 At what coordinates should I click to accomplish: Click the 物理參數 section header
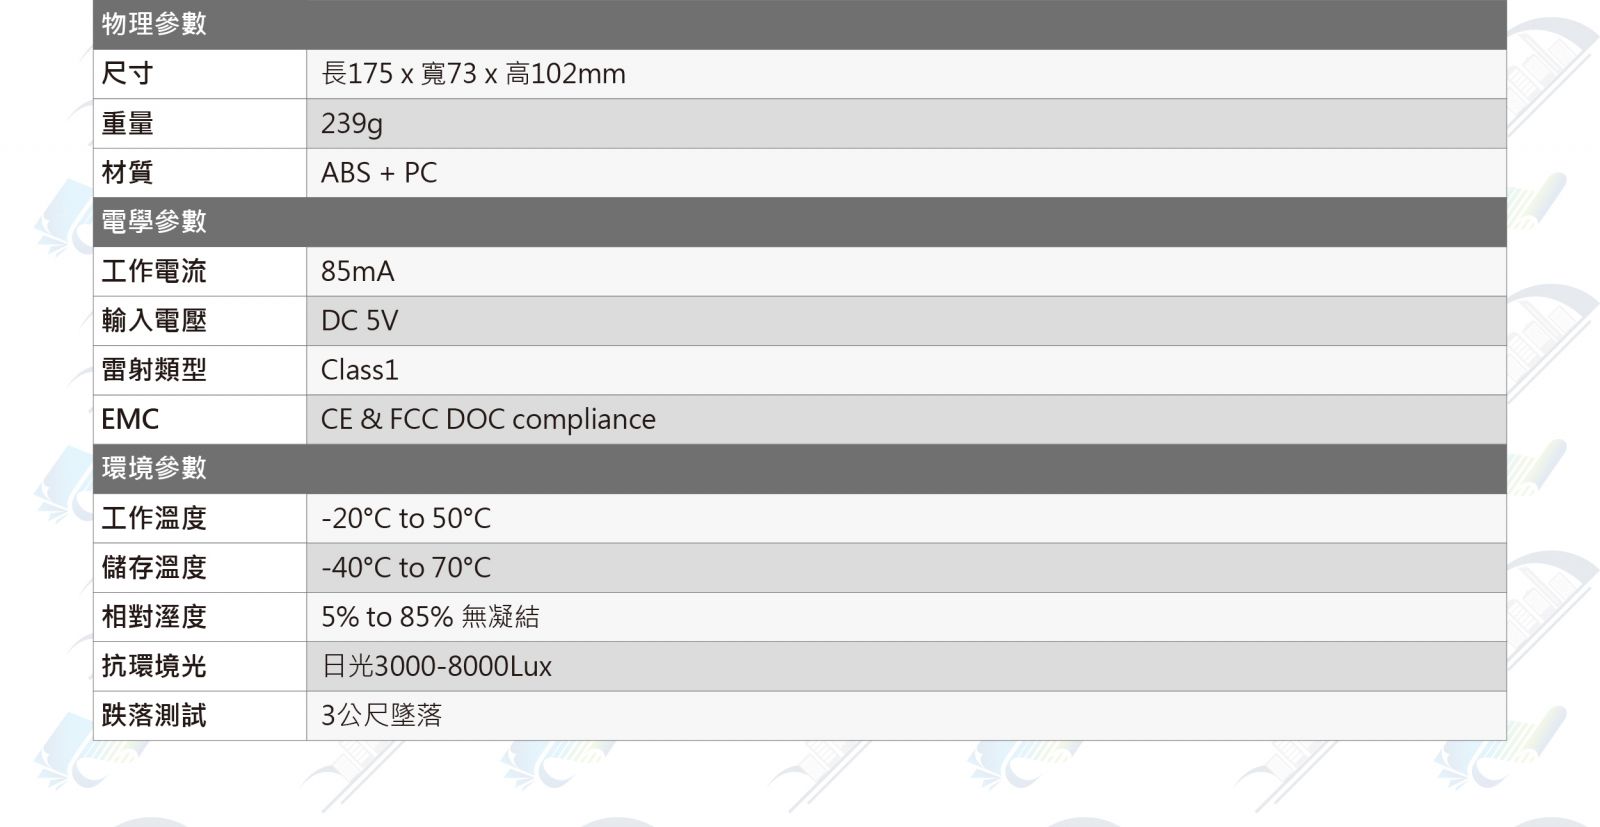tap(154, 24)
